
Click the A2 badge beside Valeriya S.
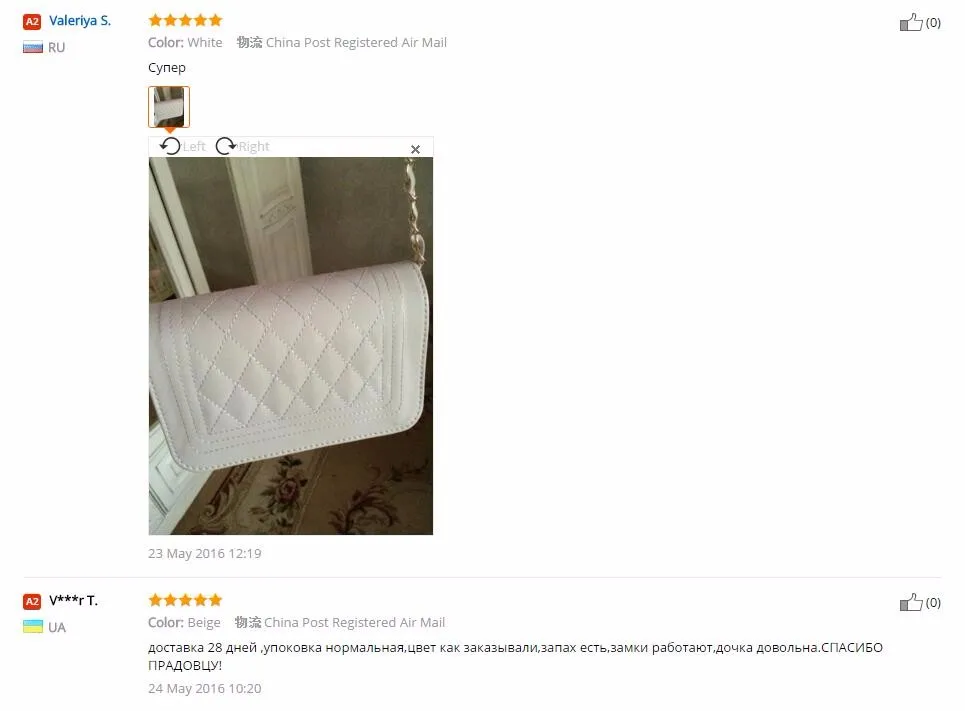tap(32, 22)
